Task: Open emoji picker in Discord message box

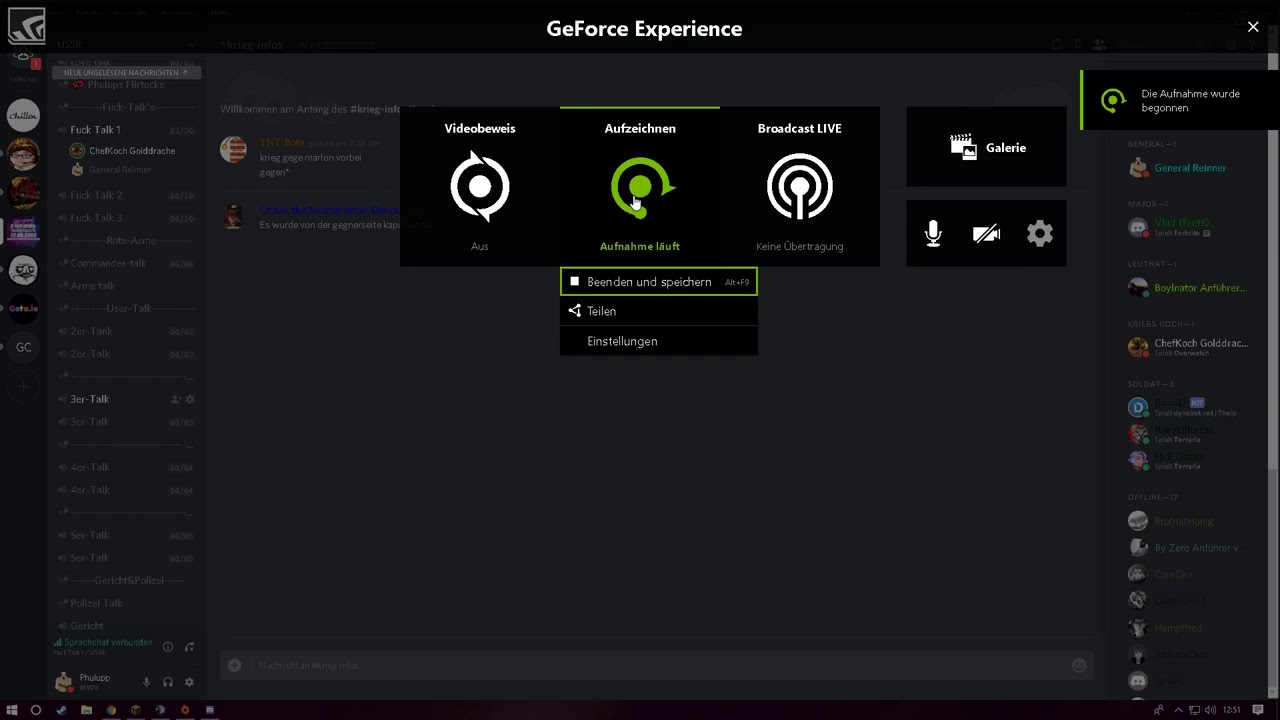Action: tap(1079, 665)
